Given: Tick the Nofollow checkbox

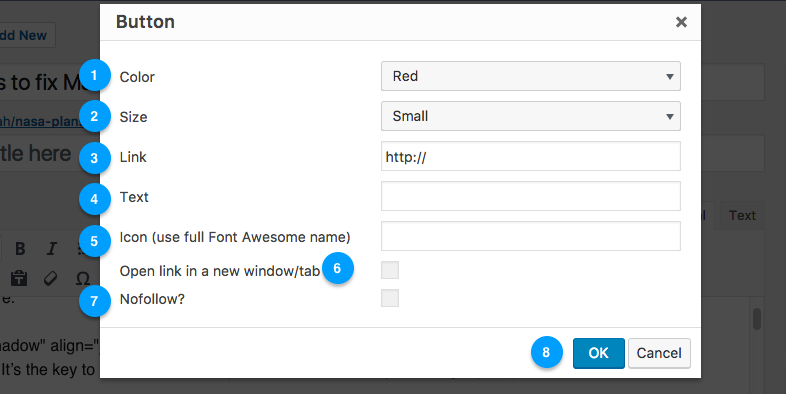Looking at the screenshot, I should coord(390,298).
